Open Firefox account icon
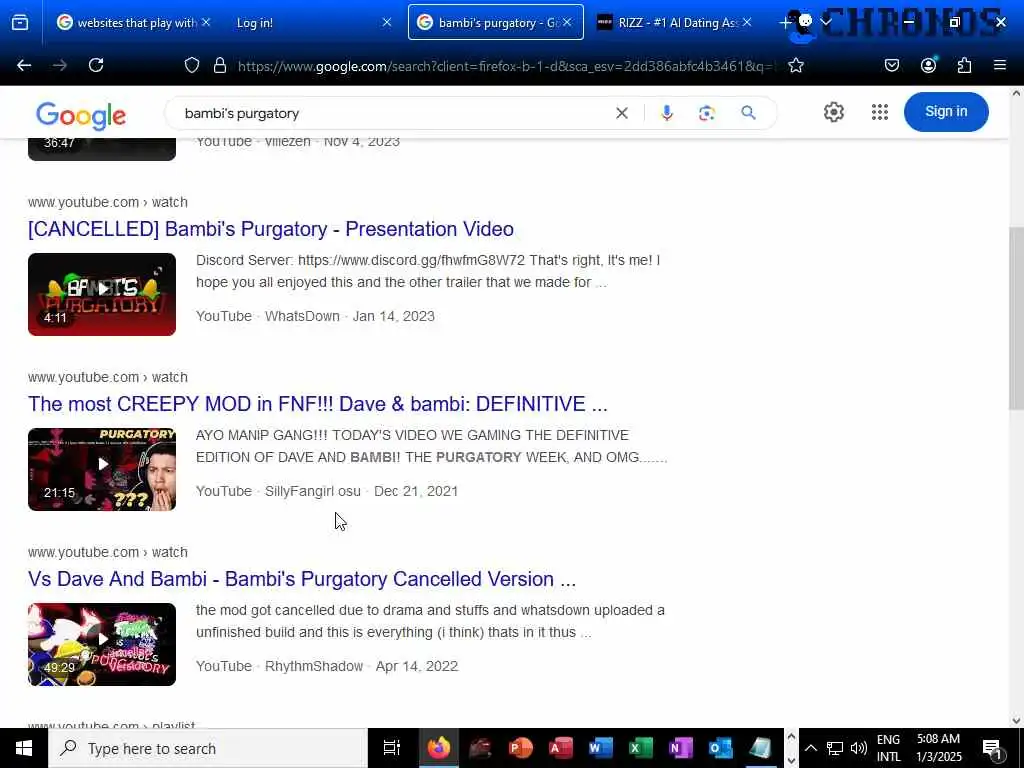This screenshot has width=1024, height=768. [928, 65]
